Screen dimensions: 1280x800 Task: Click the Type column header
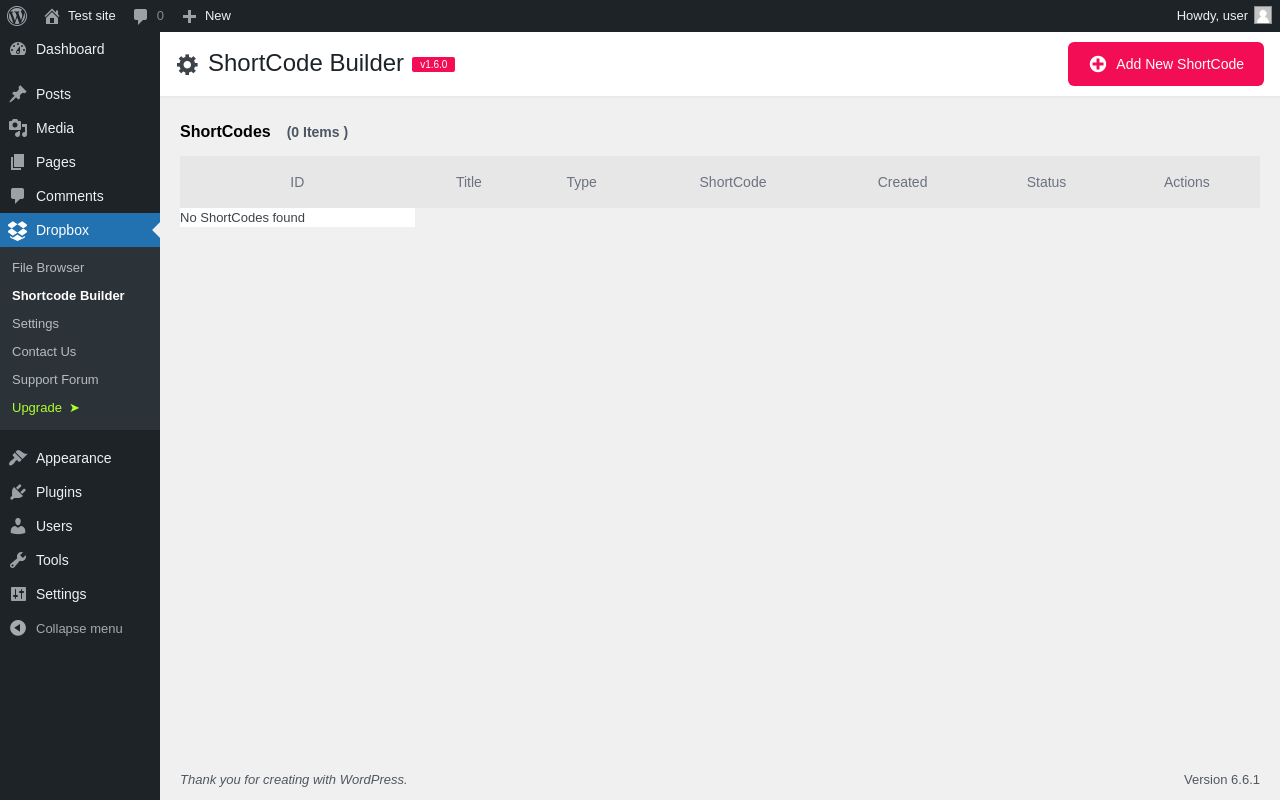582,182
